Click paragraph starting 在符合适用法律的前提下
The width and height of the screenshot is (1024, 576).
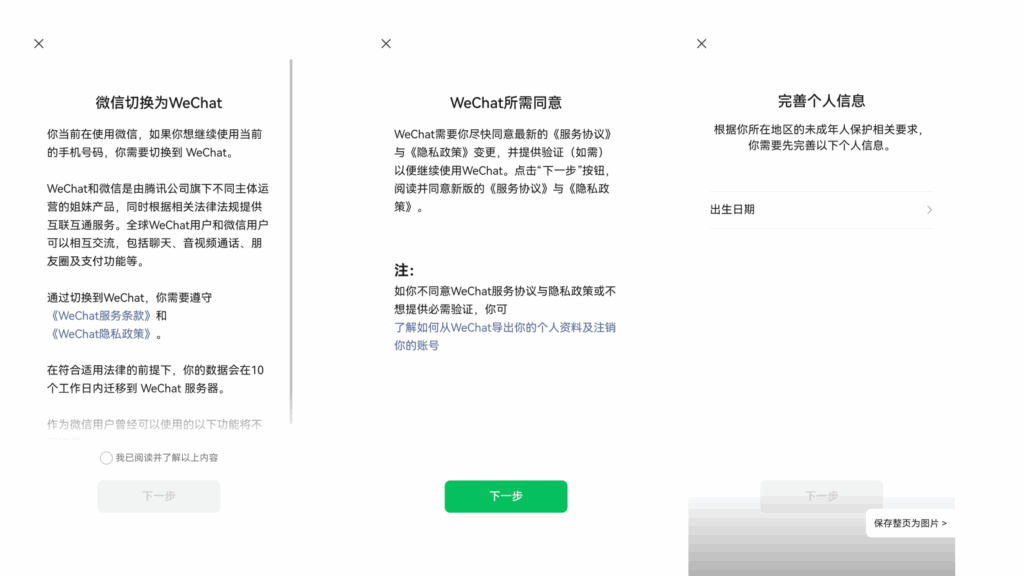point(155,379)
